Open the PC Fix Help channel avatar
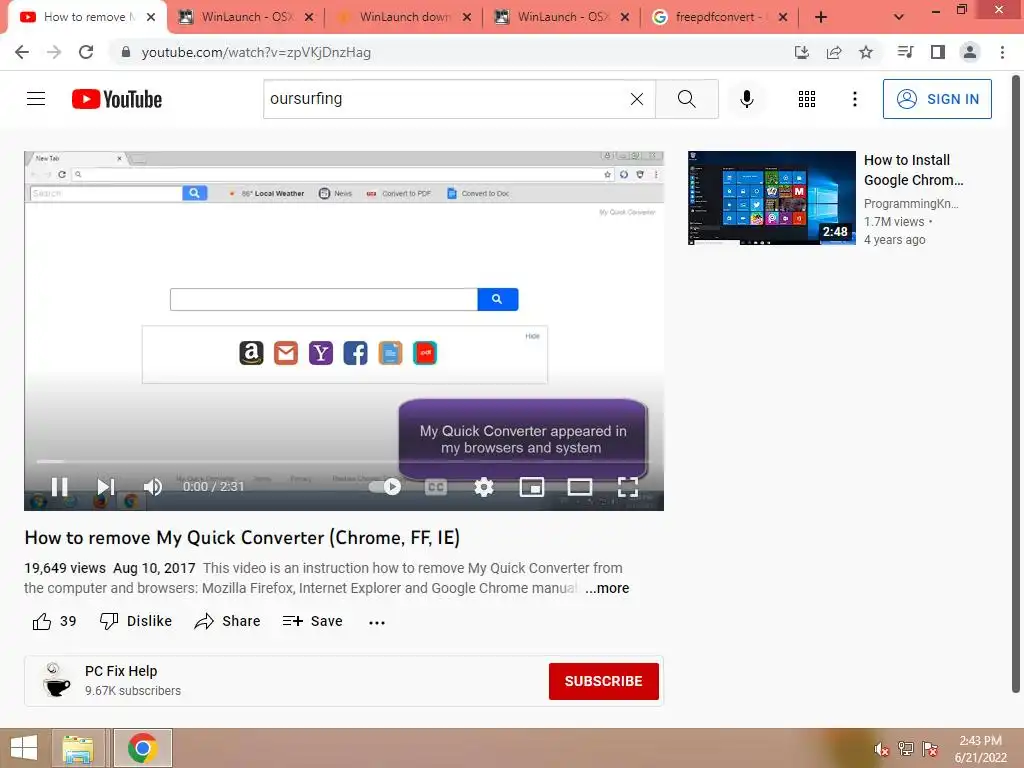The width and height of the screenshot is (1024, 768). [56, 680]
